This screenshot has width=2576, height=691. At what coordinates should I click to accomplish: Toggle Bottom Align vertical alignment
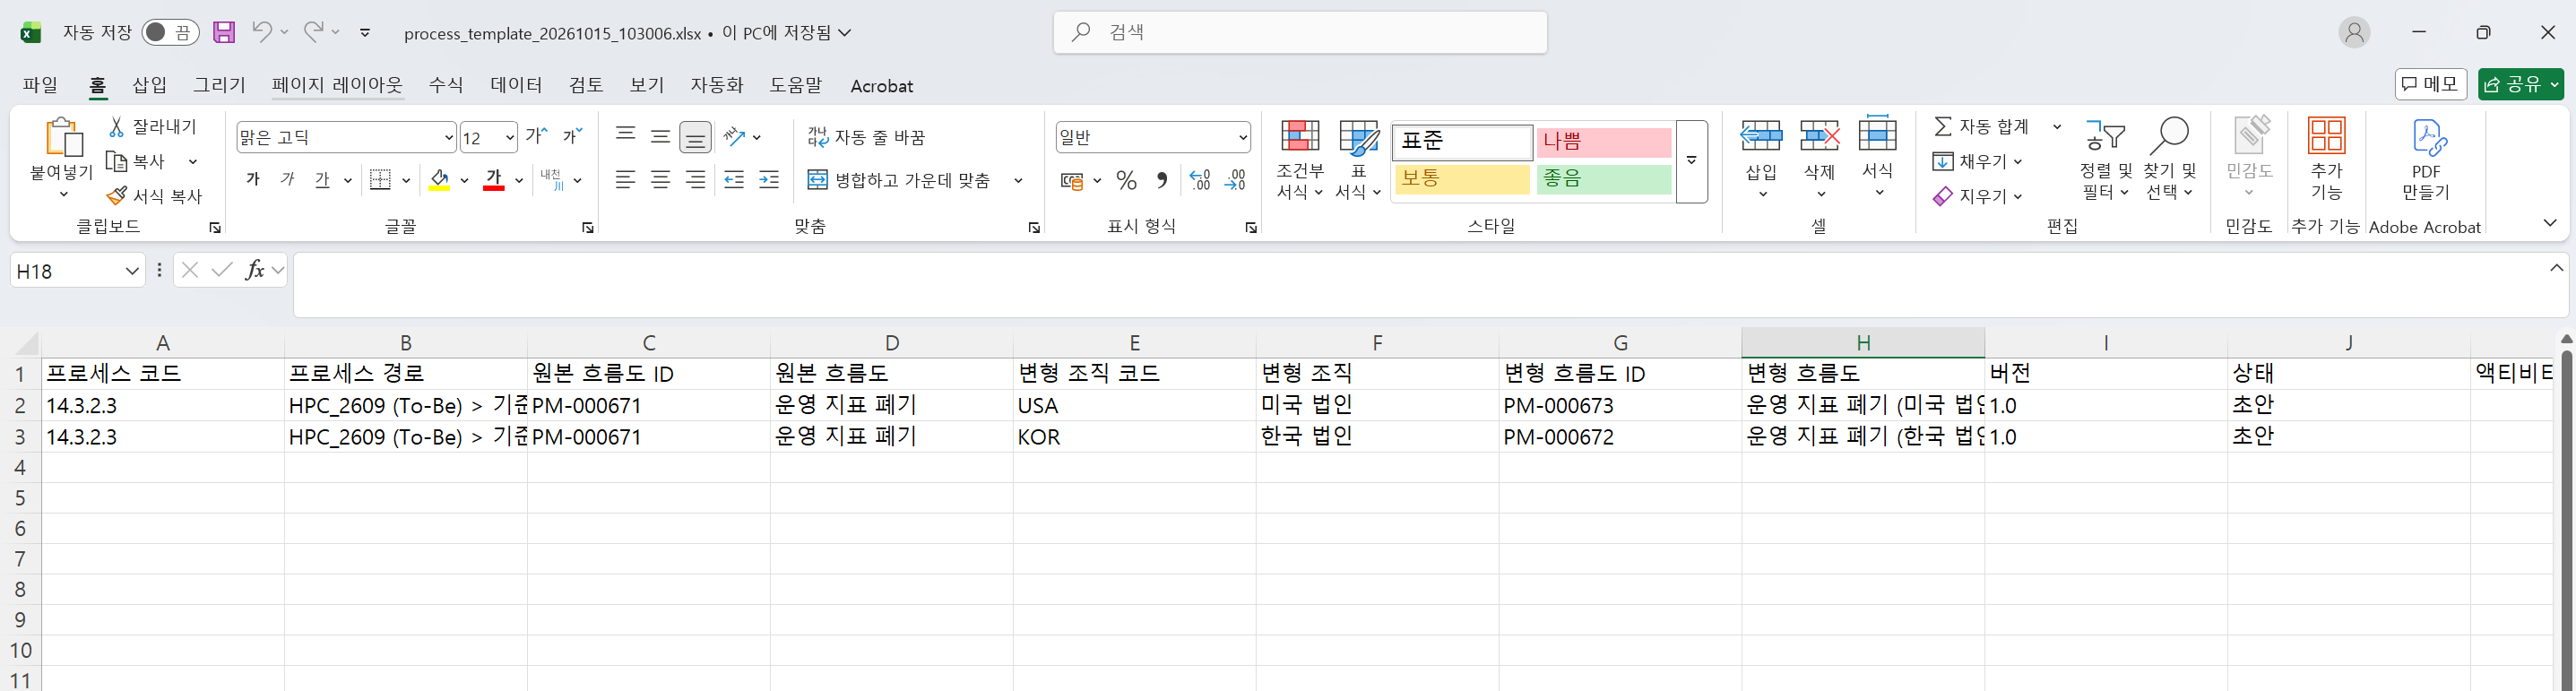click(x=695, y=136)
